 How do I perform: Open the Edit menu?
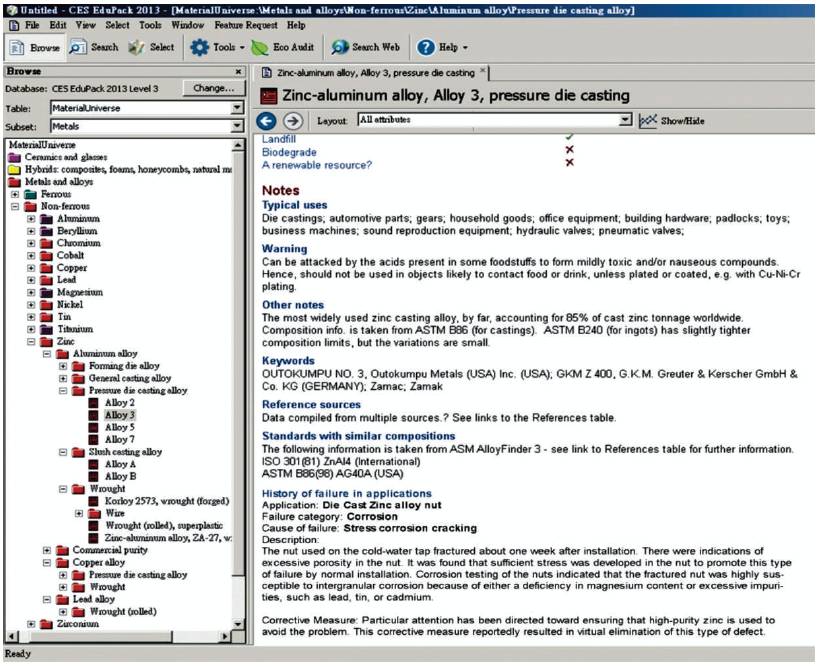(x=58, y=25)
